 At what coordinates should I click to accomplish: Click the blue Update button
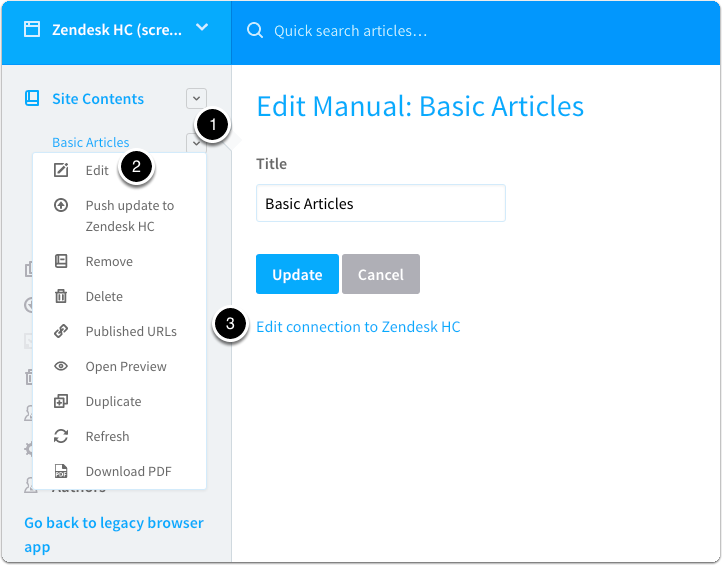(x=297, y=274)
